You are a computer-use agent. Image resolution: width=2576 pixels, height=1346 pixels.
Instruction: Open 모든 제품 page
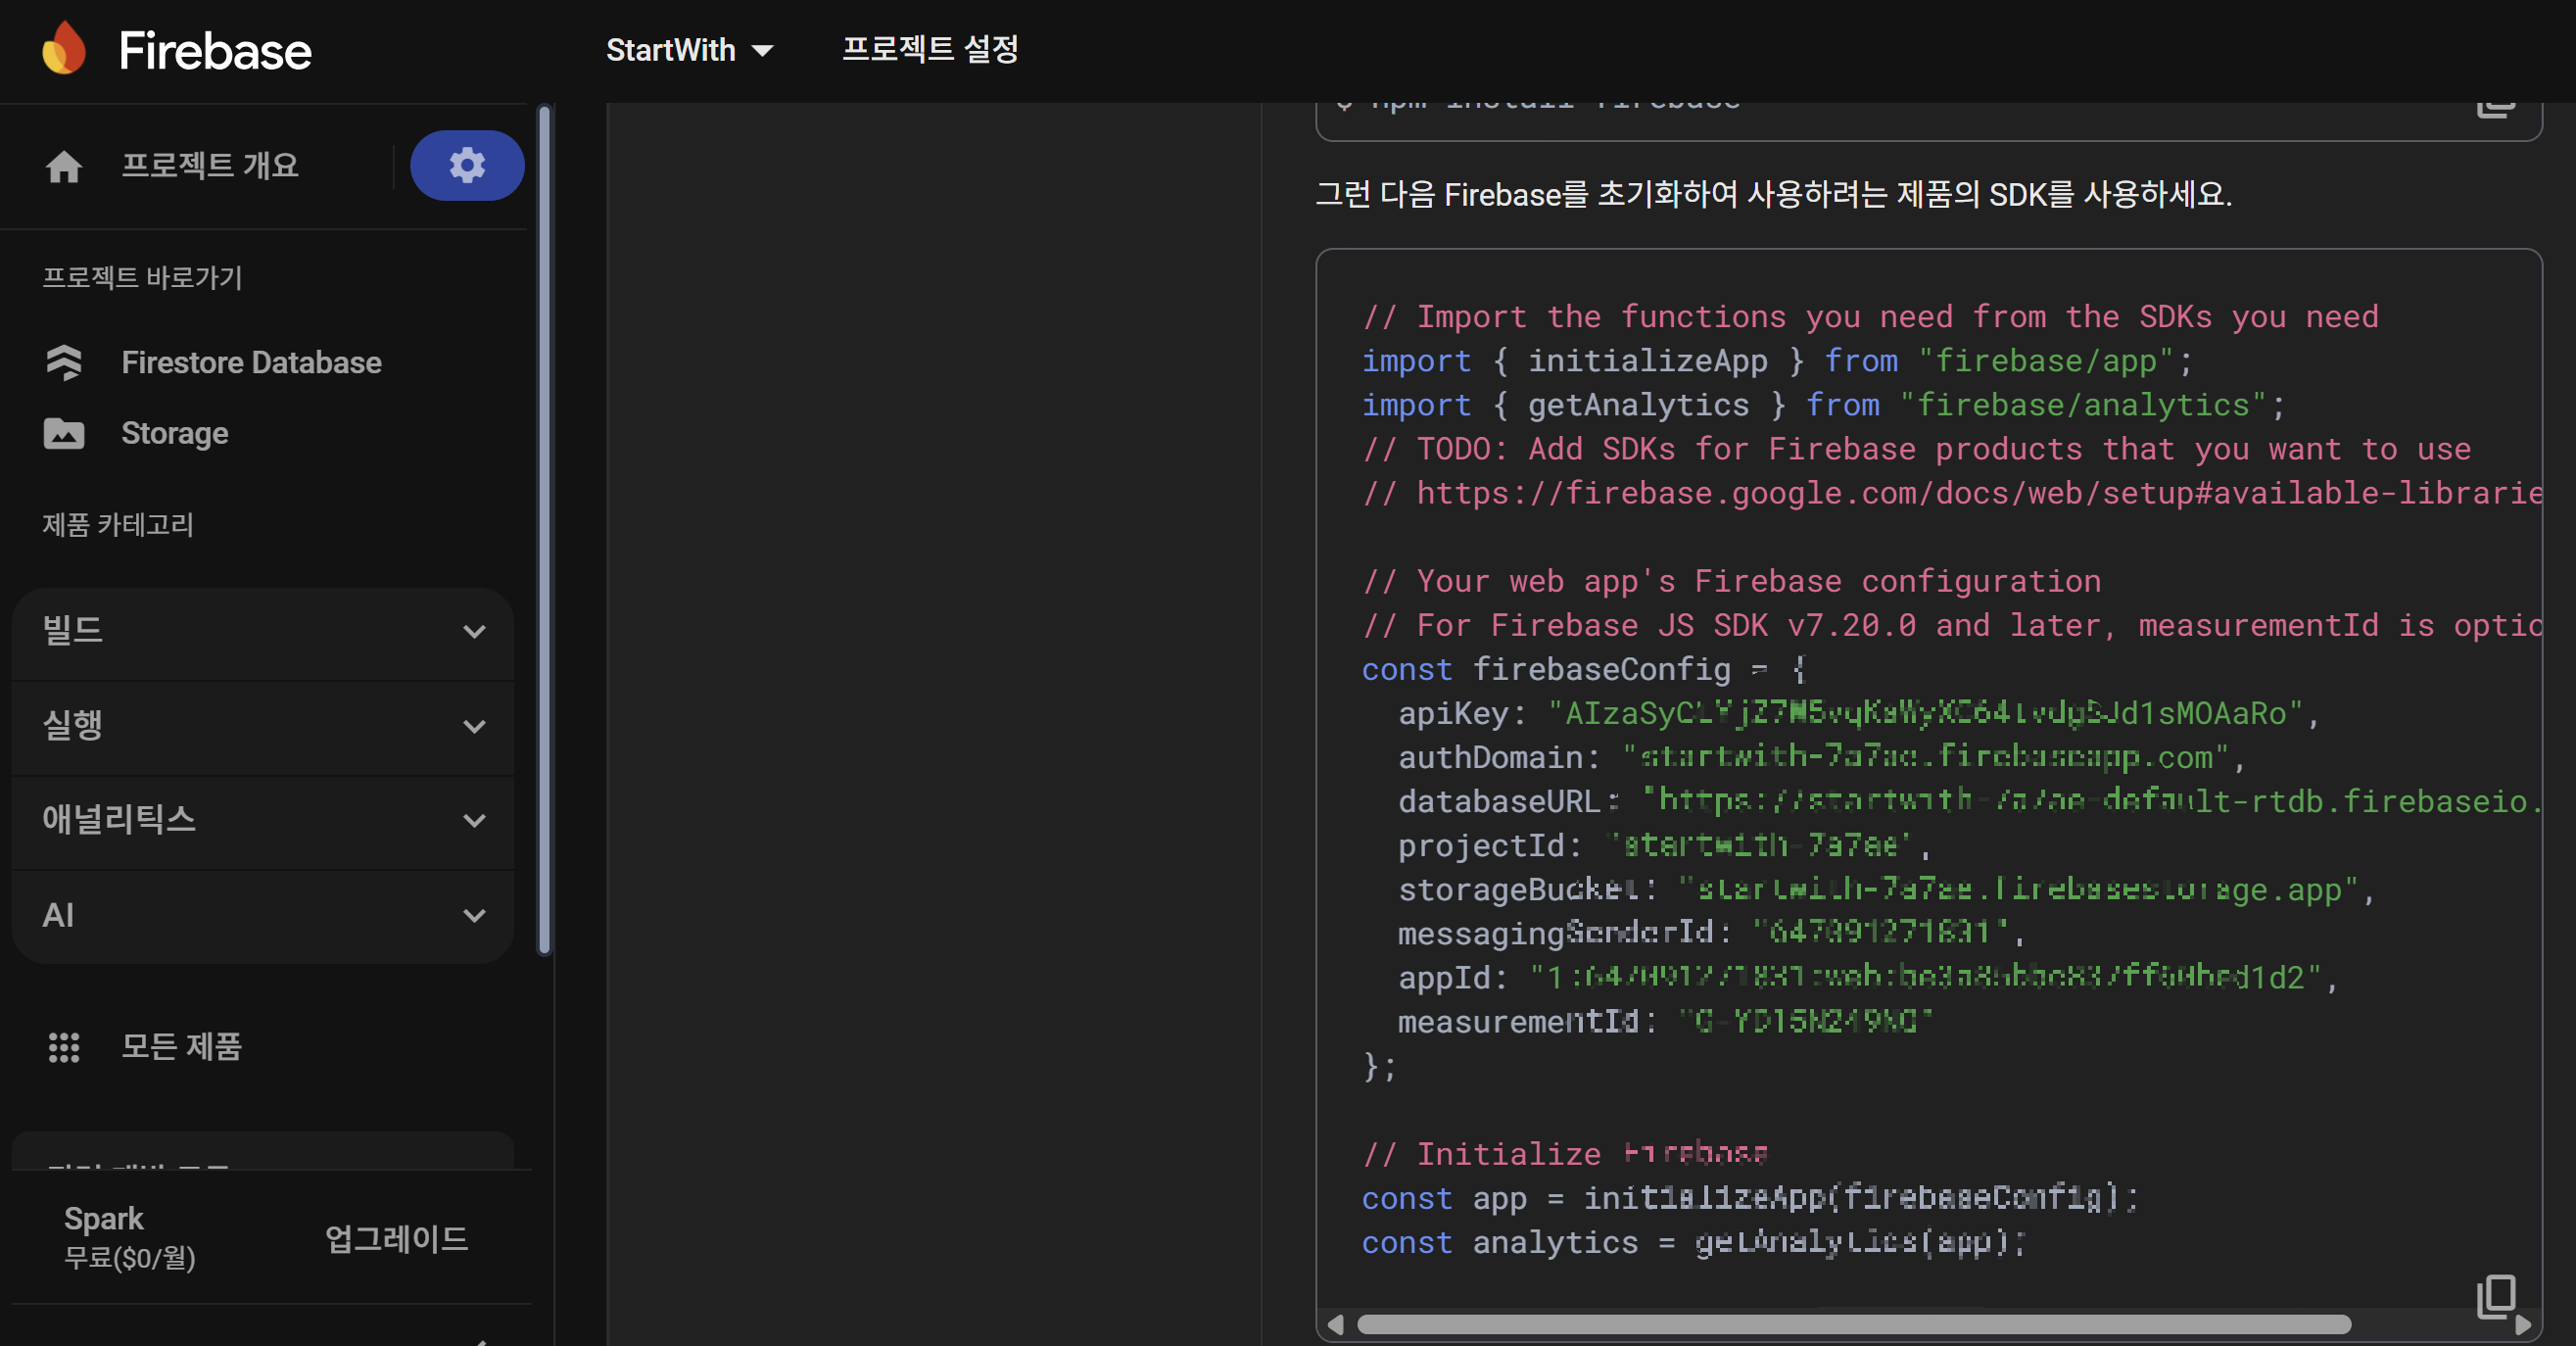point(181,1047)
